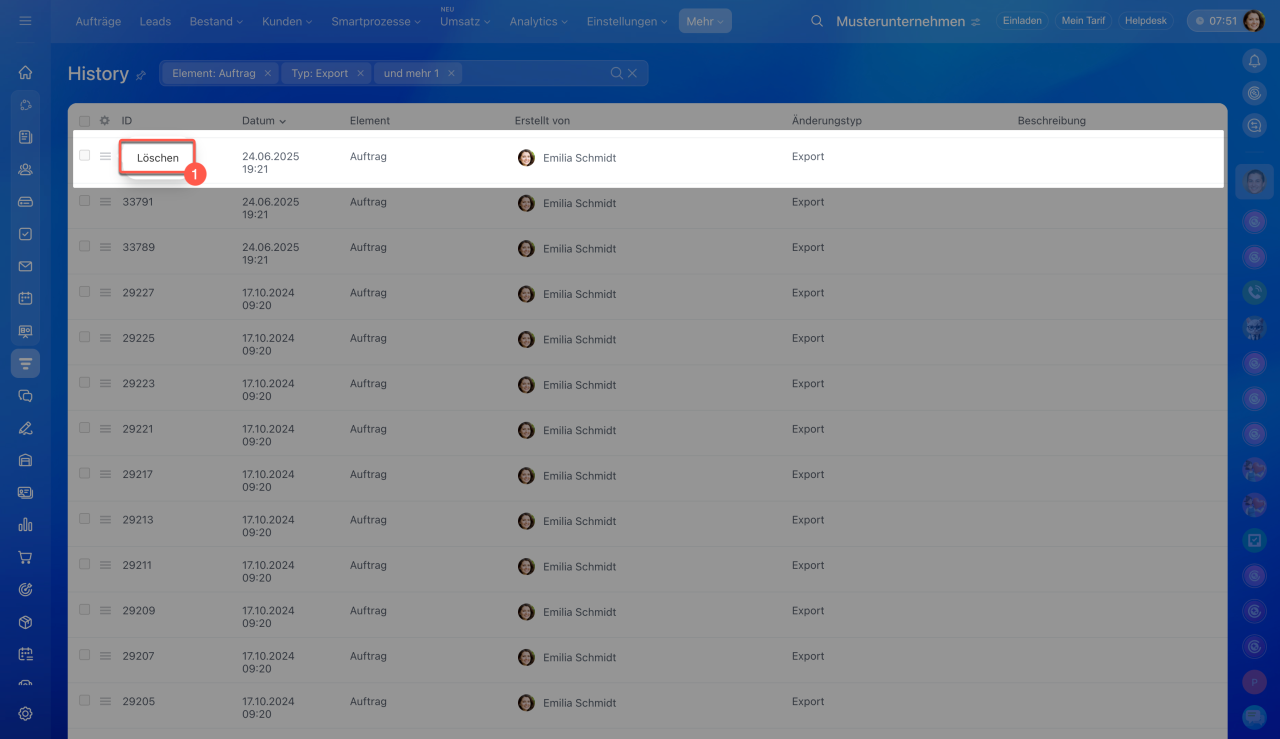Viewport: 1280px width, 739px height.
Task: Click the home icon in left sidebar
Action: point(26,72)
